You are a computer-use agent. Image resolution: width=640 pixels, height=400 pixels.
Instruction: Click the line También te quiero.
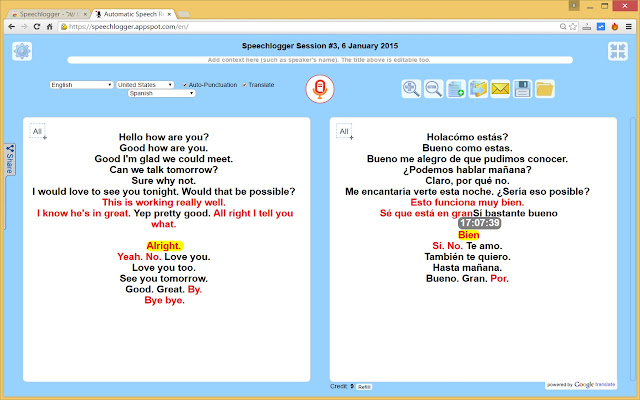coord(467,257)
